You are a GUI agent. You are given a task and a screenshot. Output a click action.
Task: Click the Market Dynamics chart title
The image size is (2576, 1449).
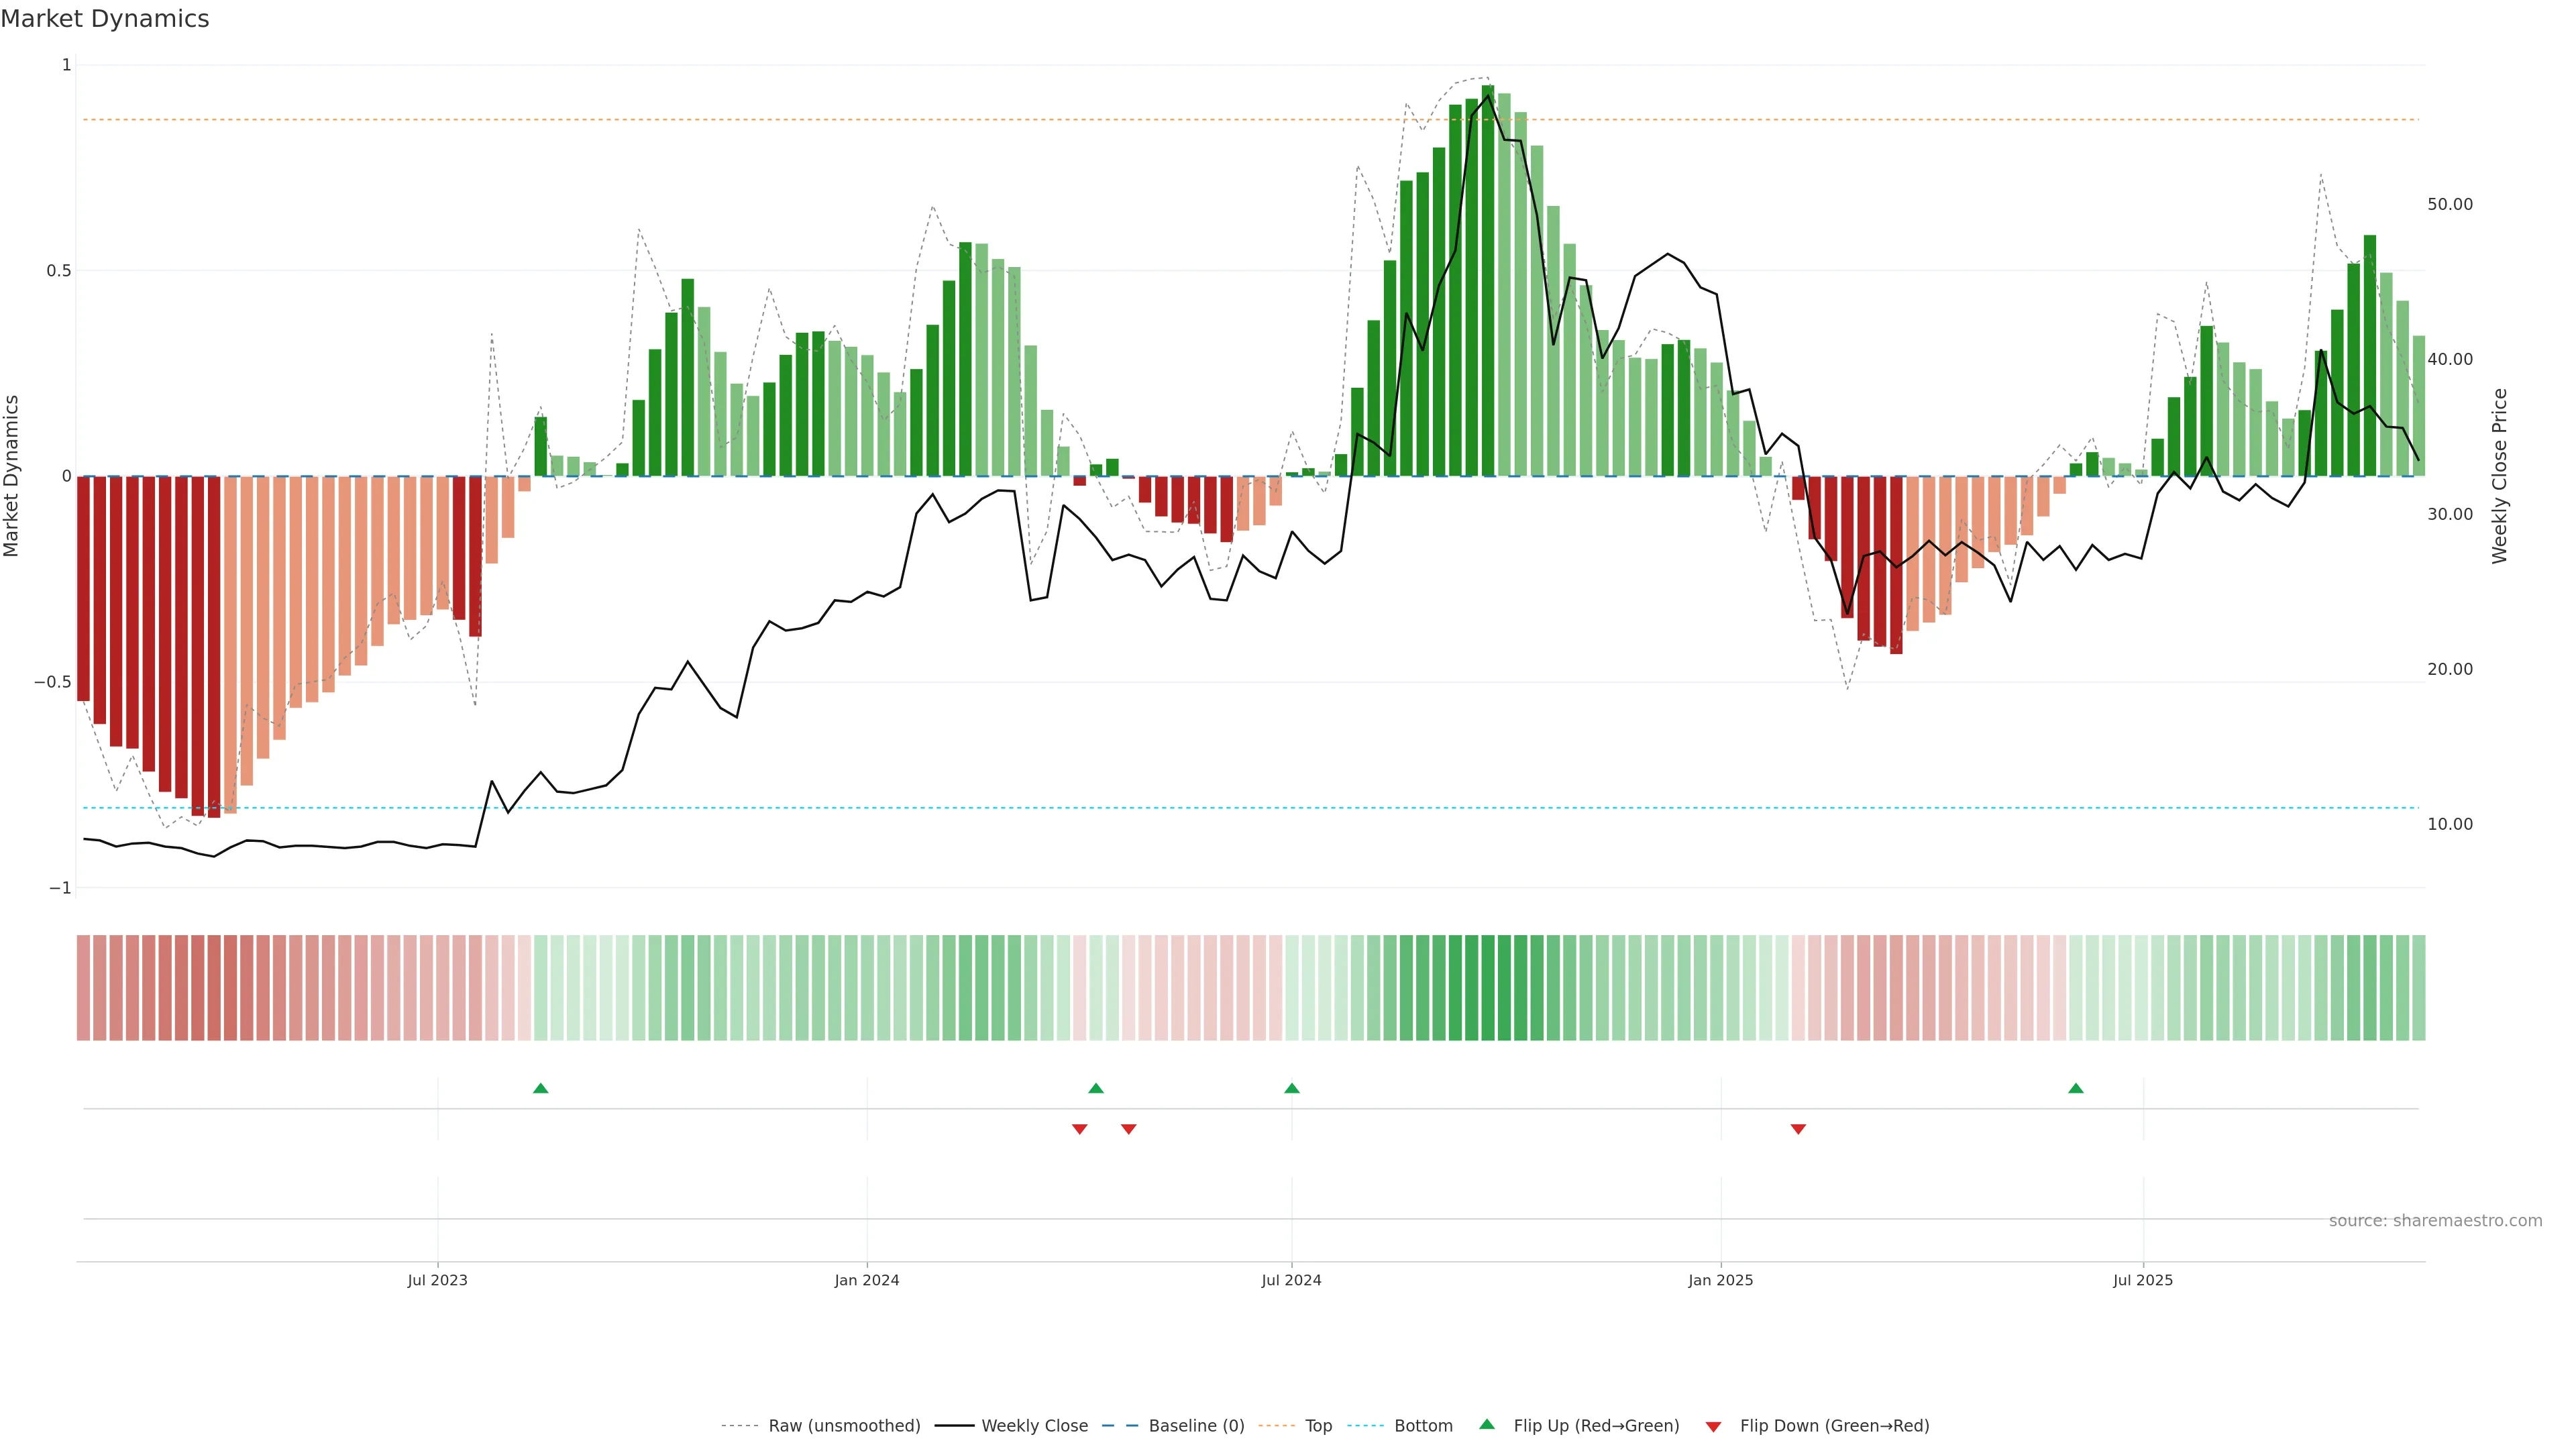pos(105,19)
